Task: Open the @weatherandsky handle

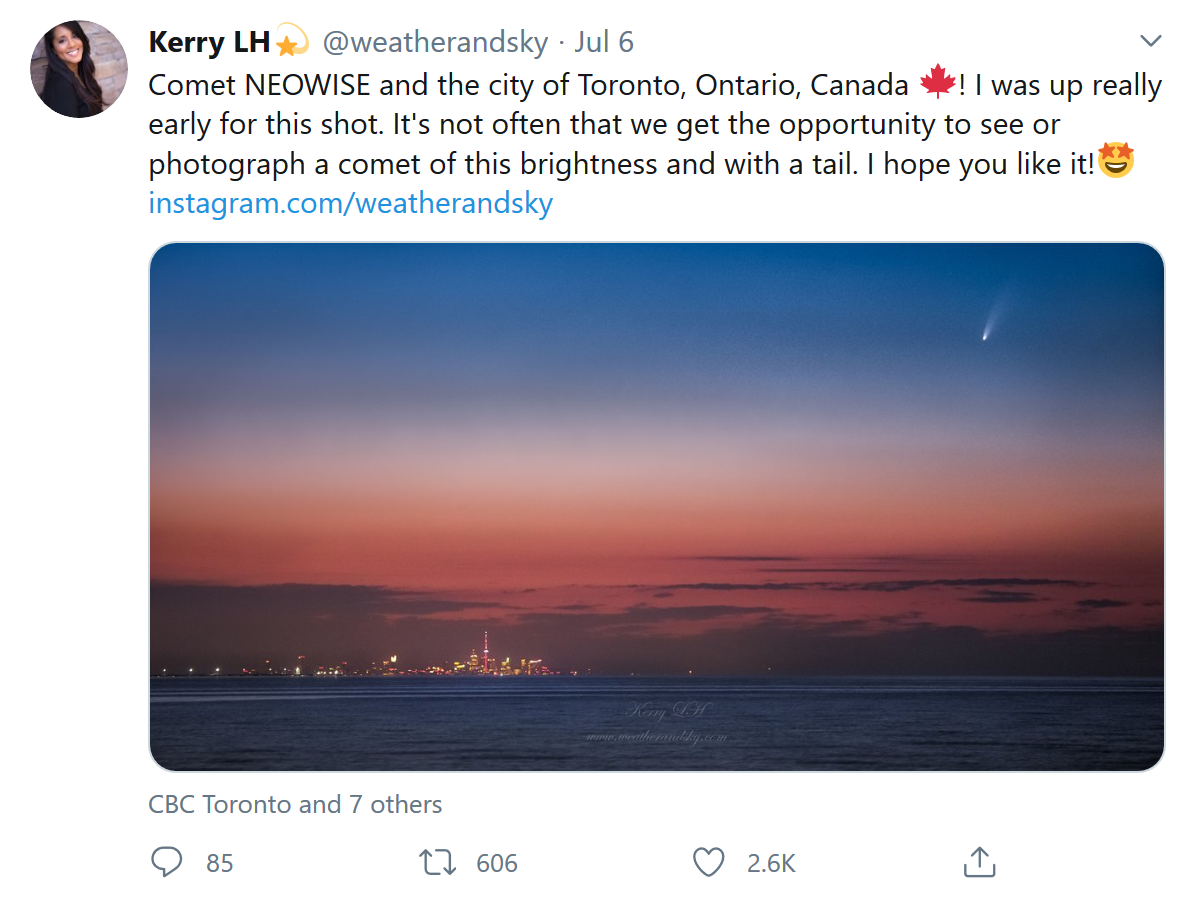Action: point(435,43)
